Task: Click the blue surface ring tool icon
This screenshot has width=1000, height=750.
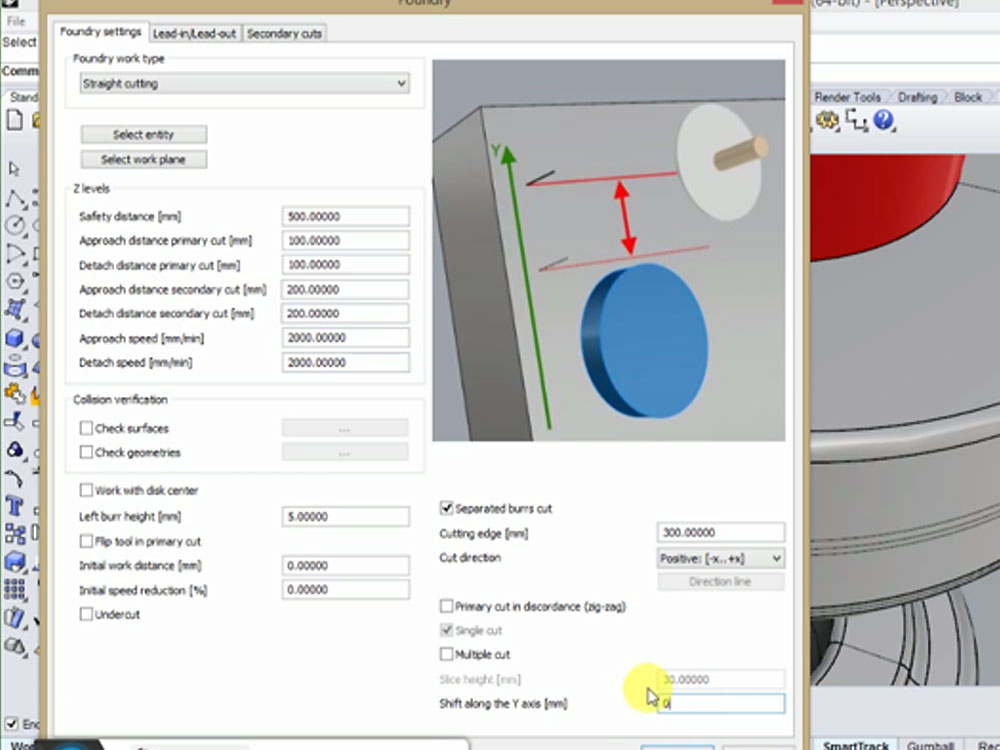Action: pyautogui.click(x=15, y=367)
